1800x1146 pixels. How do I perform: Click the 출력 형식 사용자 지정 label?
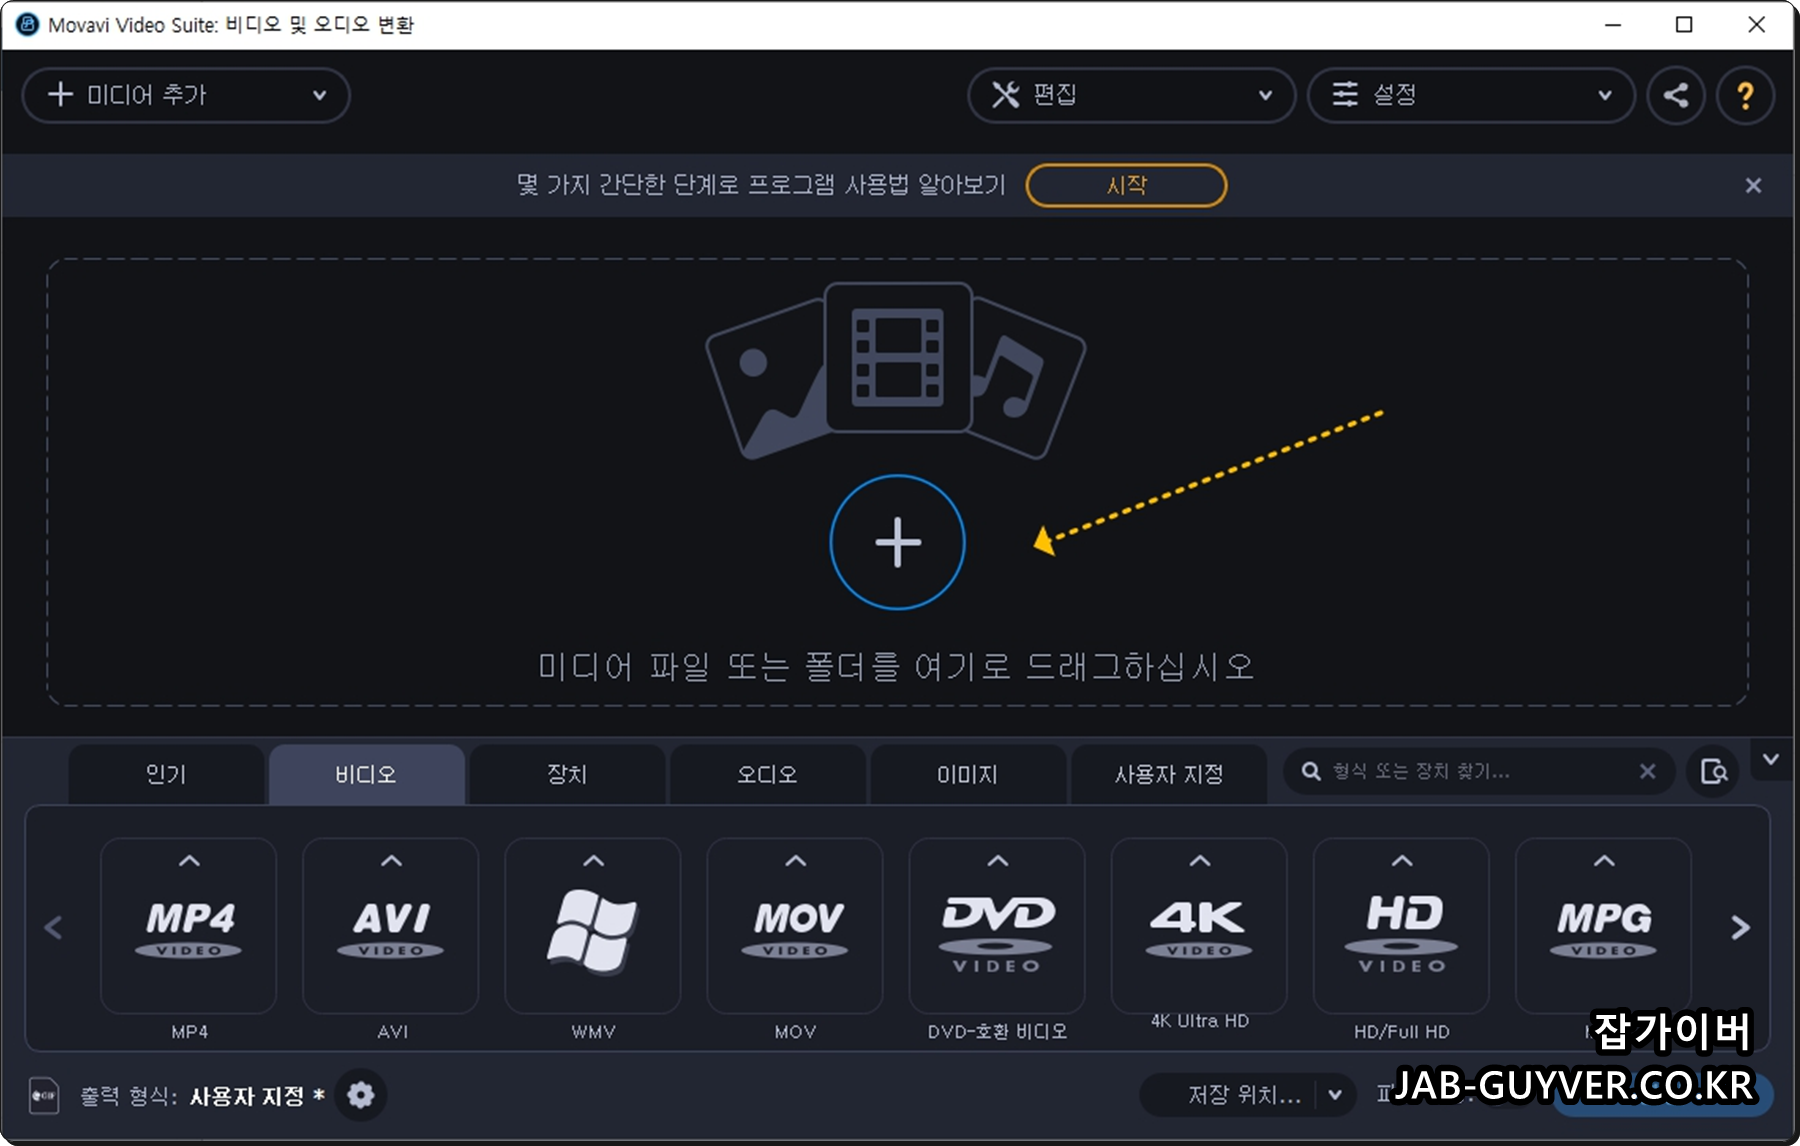pyautogui.click(x=202, y=1096)
